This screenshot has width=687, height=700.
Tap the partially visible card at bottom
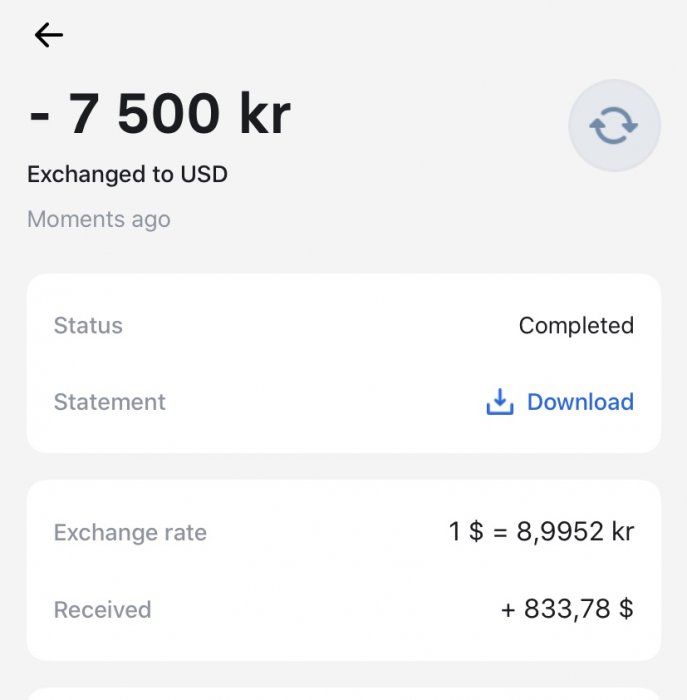(x=343, y=693)
